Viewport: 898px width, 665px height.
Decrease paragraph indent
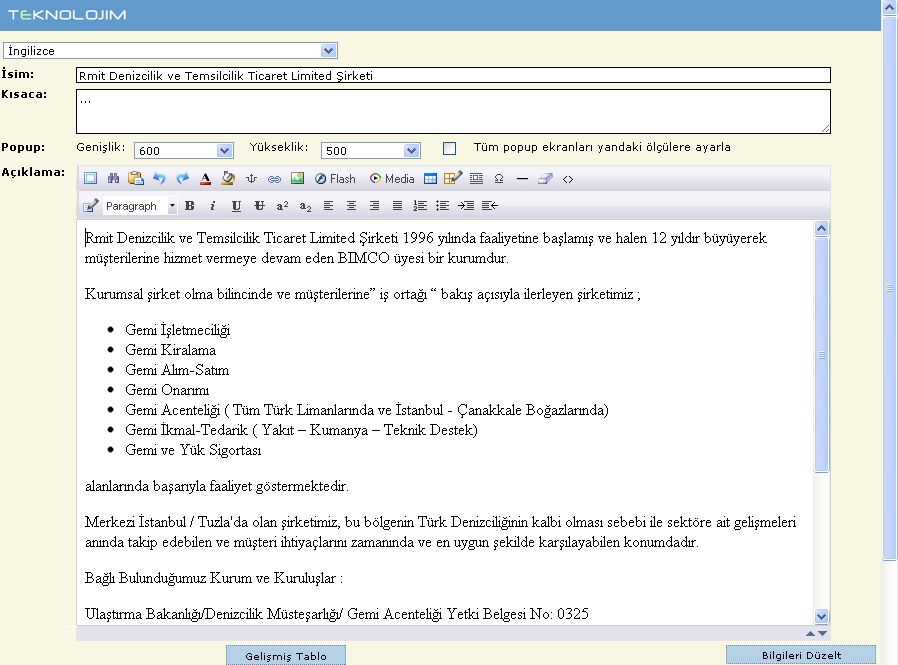pos(490,206)
